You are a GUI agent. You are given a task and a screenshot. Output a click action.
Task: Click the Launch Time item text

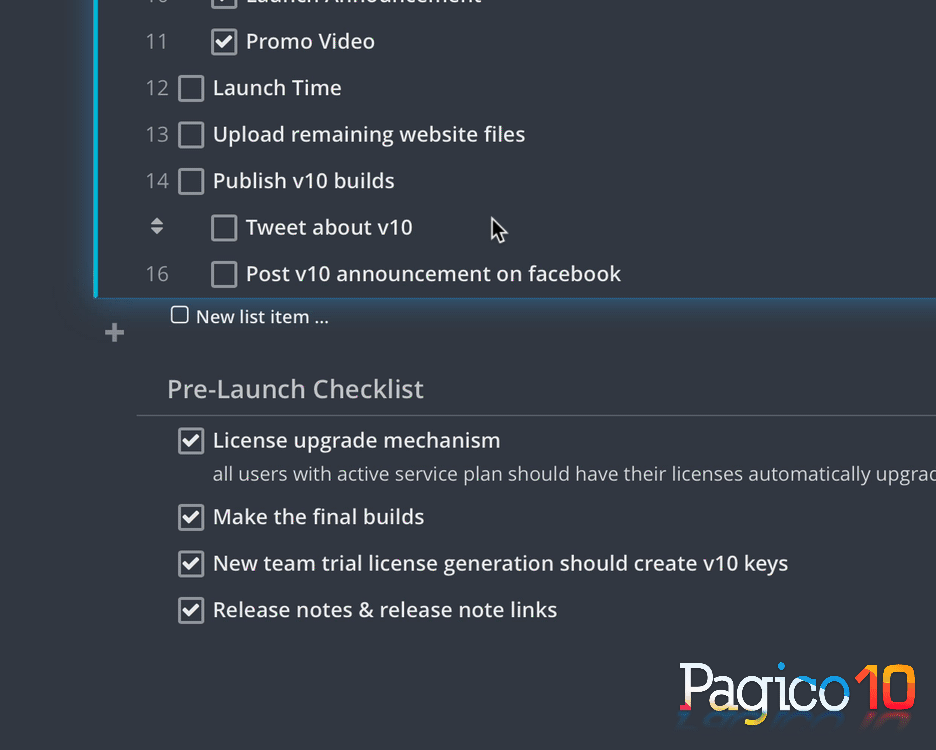[277, 88]
